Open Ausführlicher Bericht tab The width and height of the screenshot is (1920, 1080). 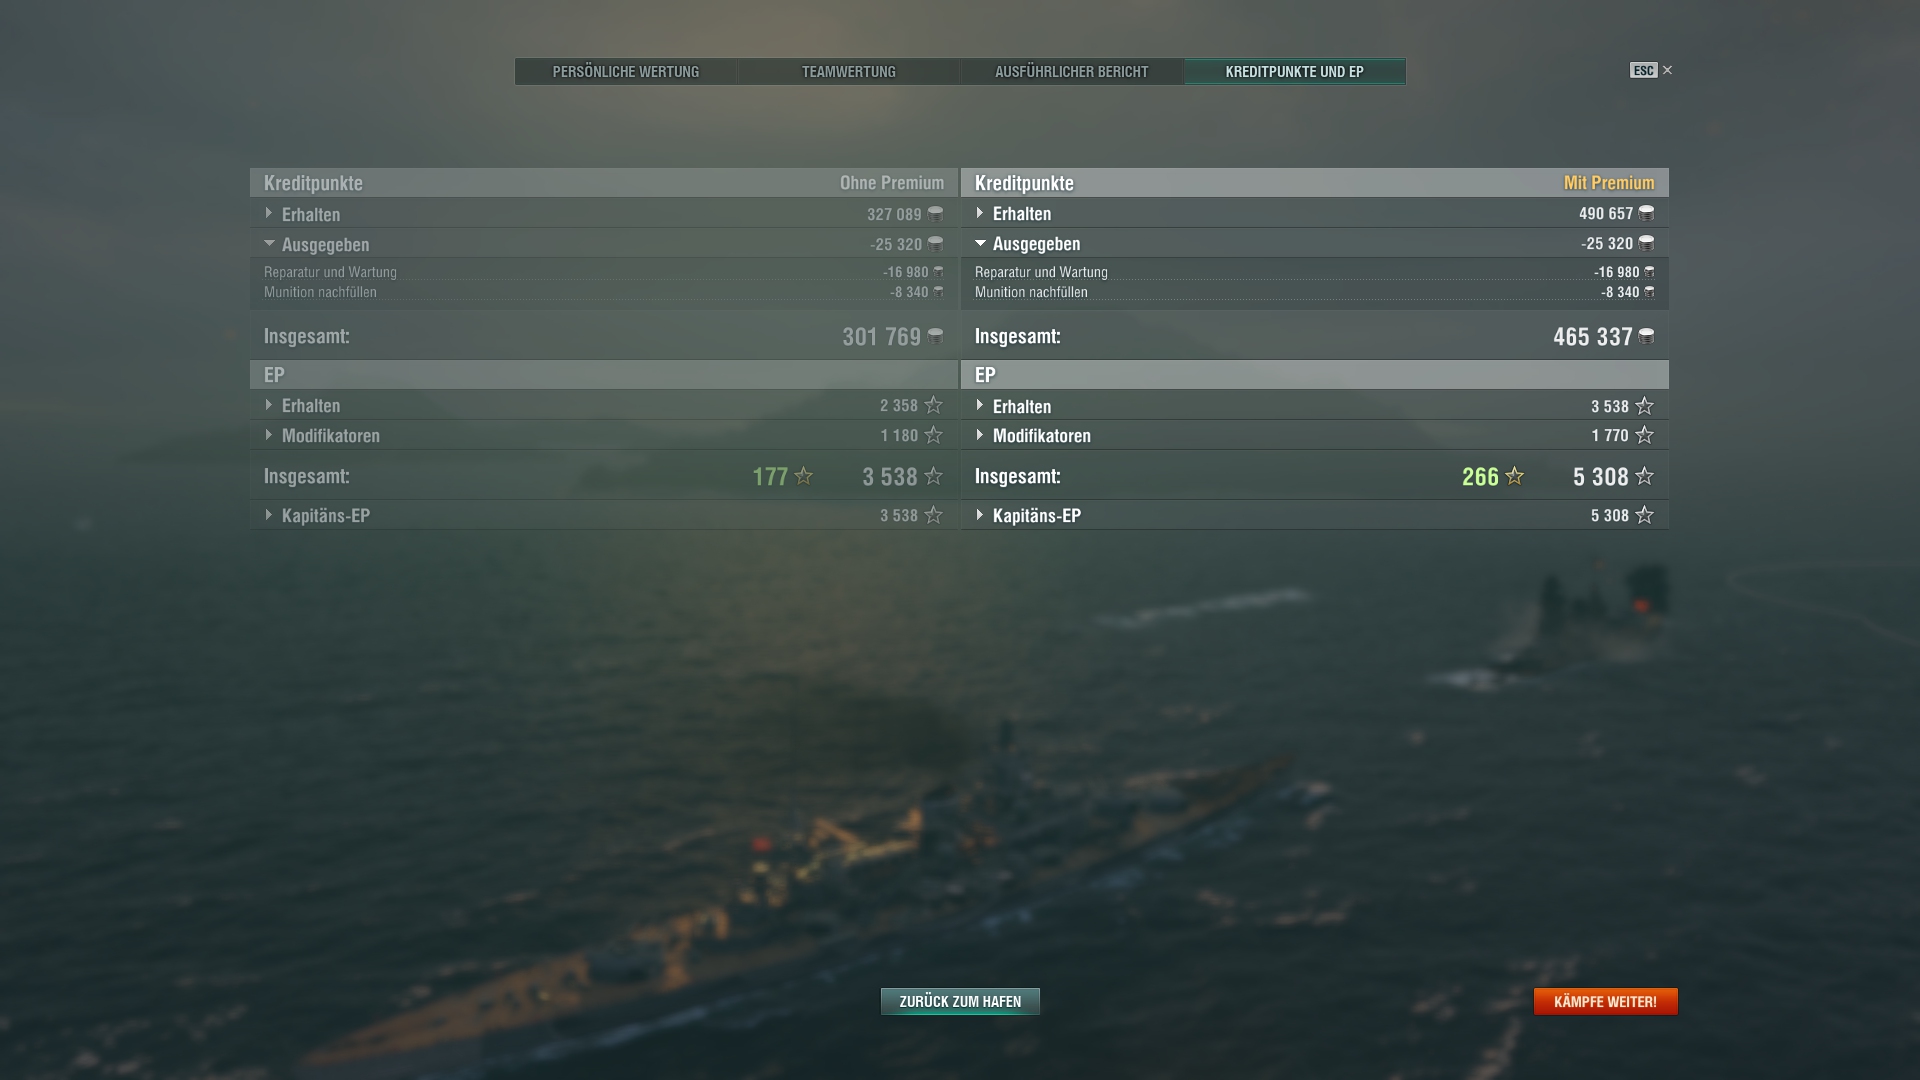point(1072,71)
